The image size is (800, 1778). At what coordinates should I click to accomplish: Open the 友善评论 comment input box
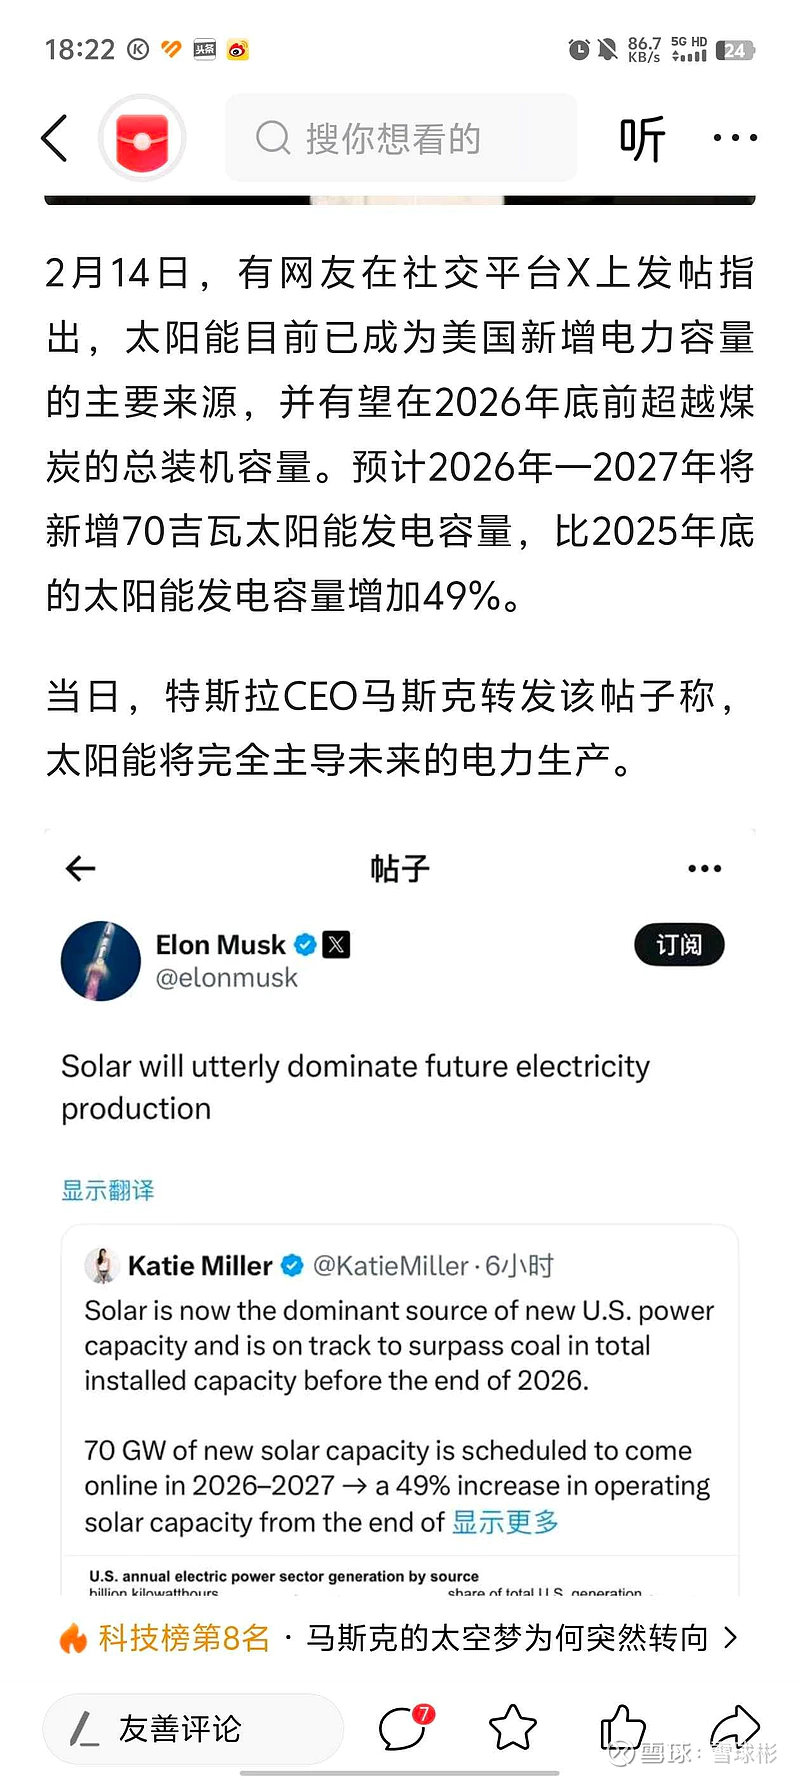[192, 1728]
